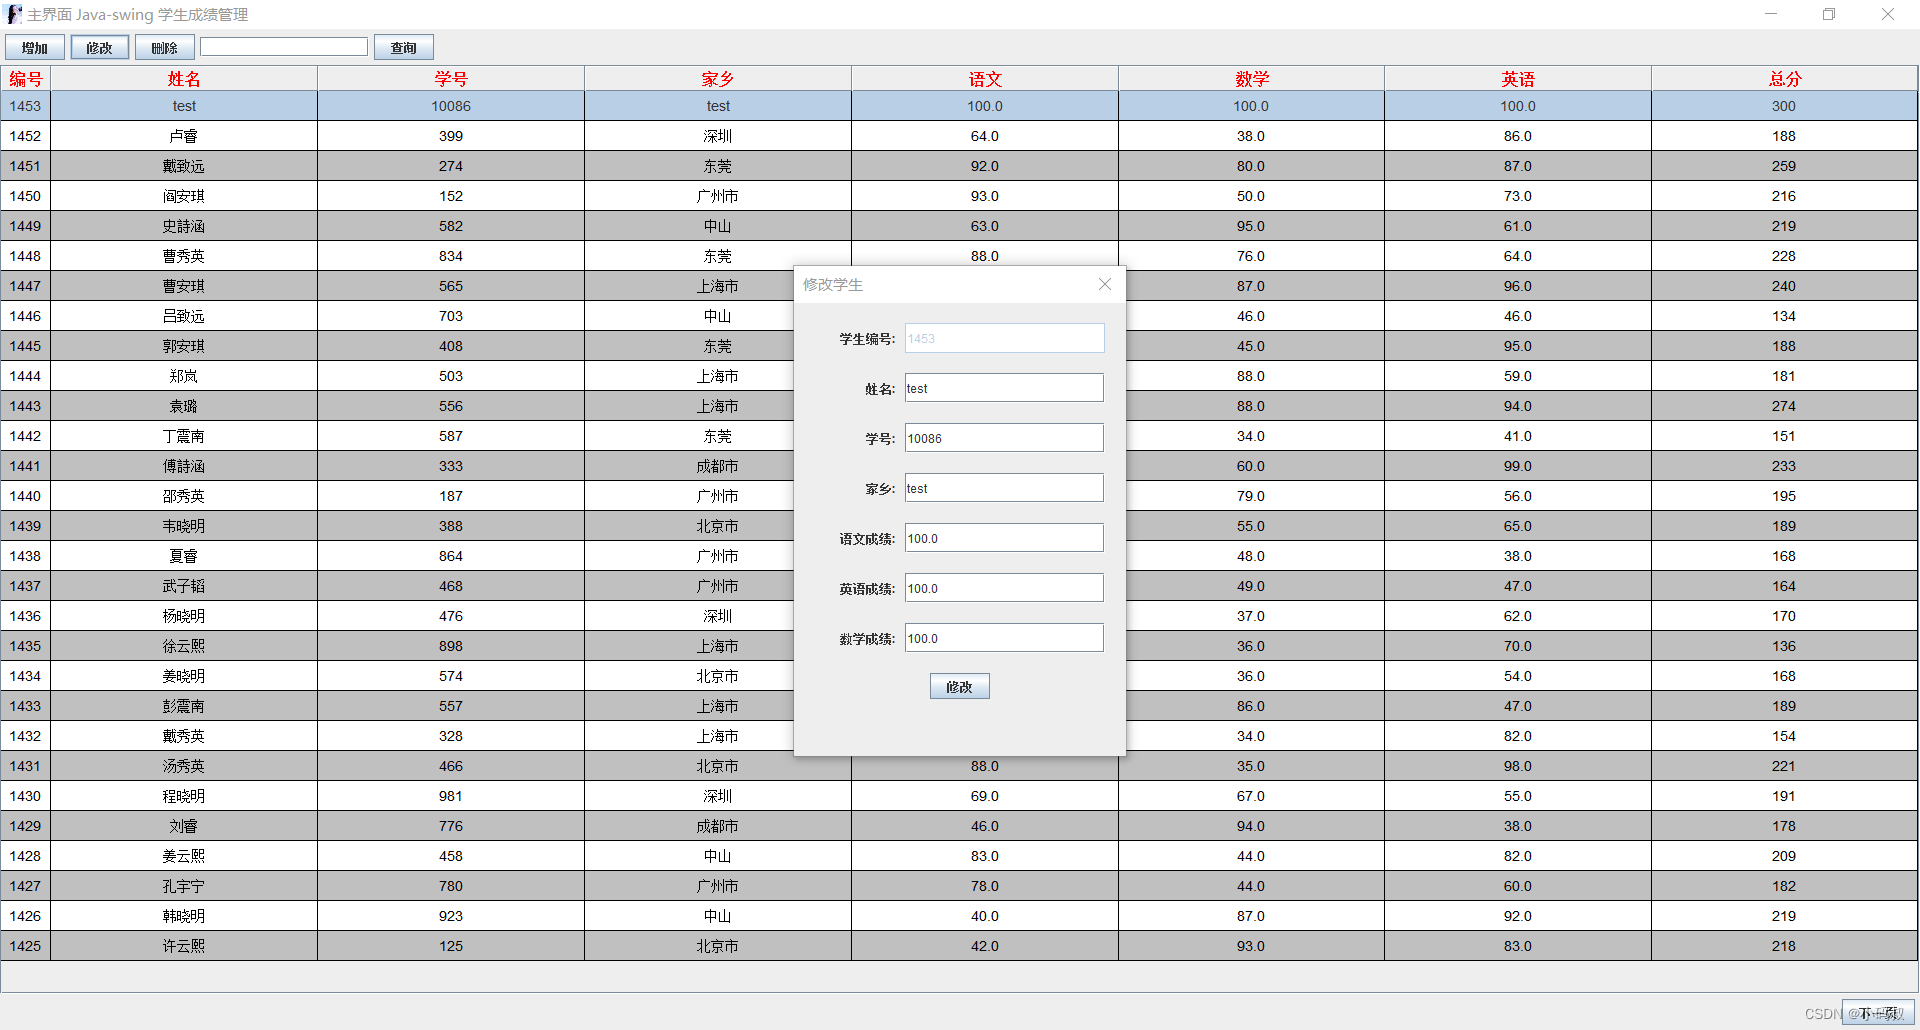Screen dimensions: 1920x1030
Task: Click the 编号 column header
Action: point(26,78)
